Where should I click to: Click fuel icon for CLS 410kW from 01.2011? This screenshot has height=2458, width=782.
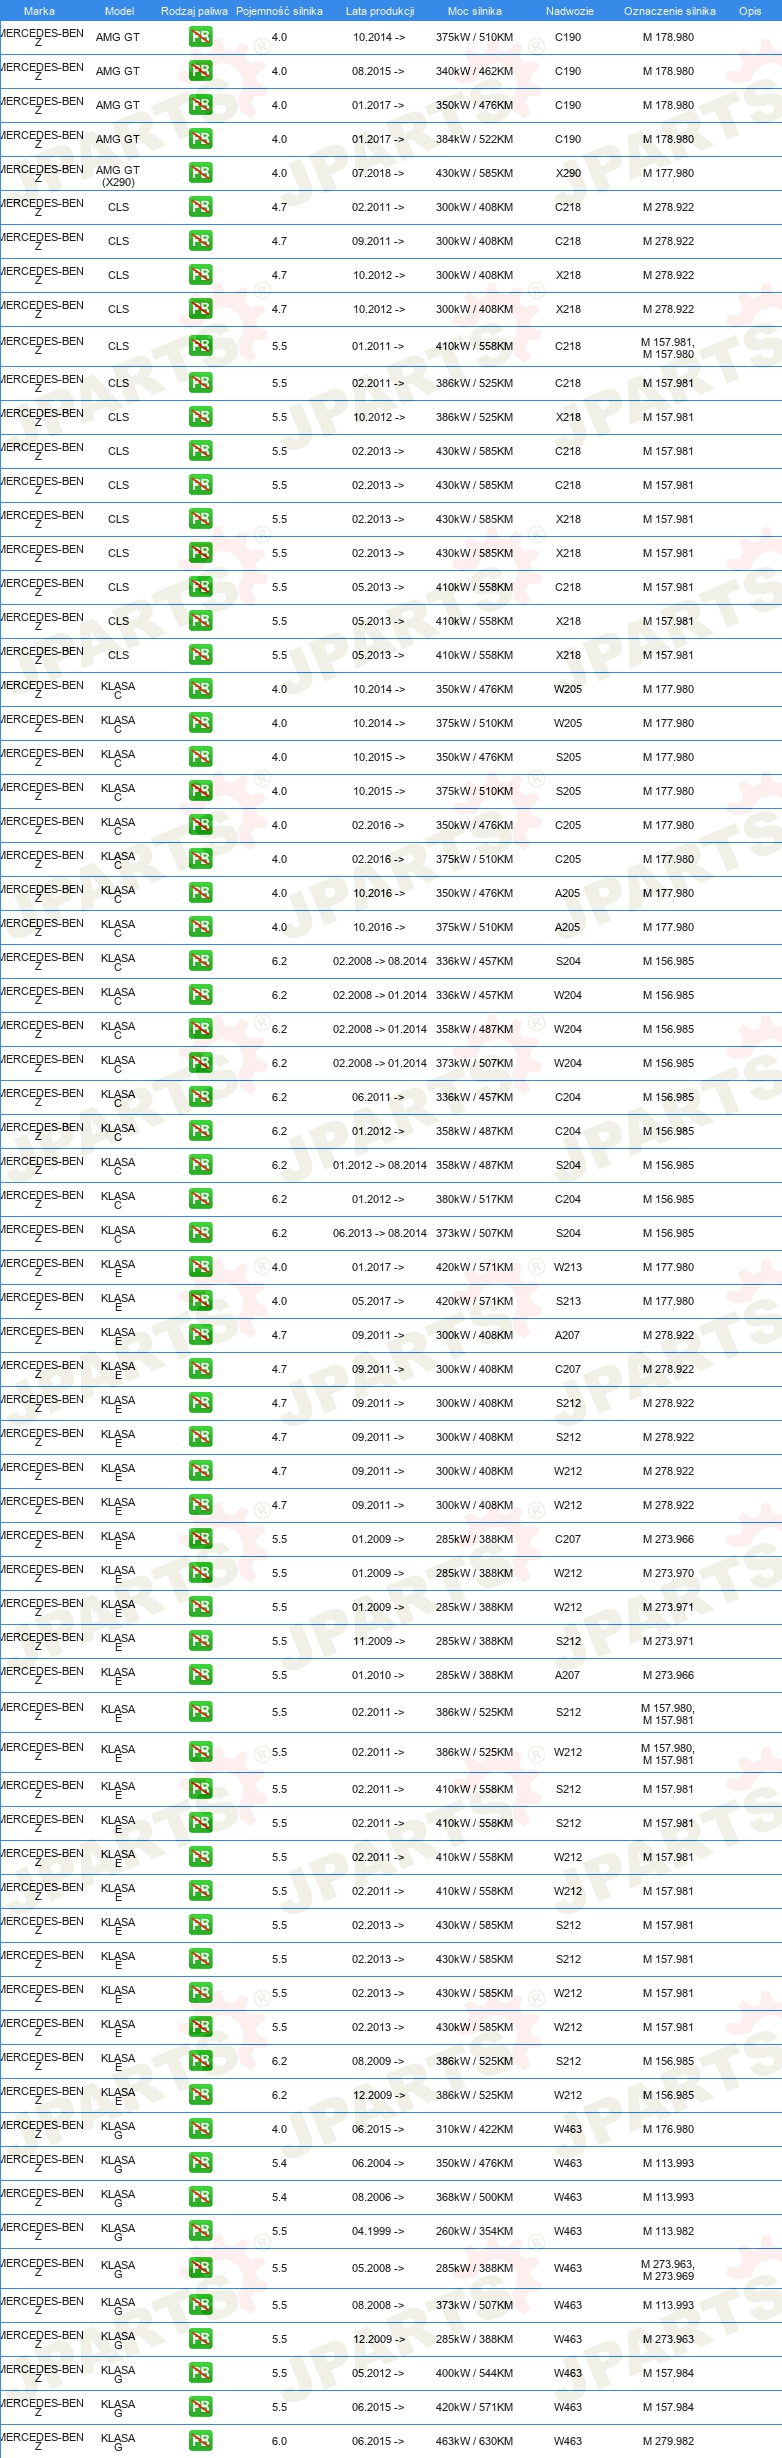200,346
